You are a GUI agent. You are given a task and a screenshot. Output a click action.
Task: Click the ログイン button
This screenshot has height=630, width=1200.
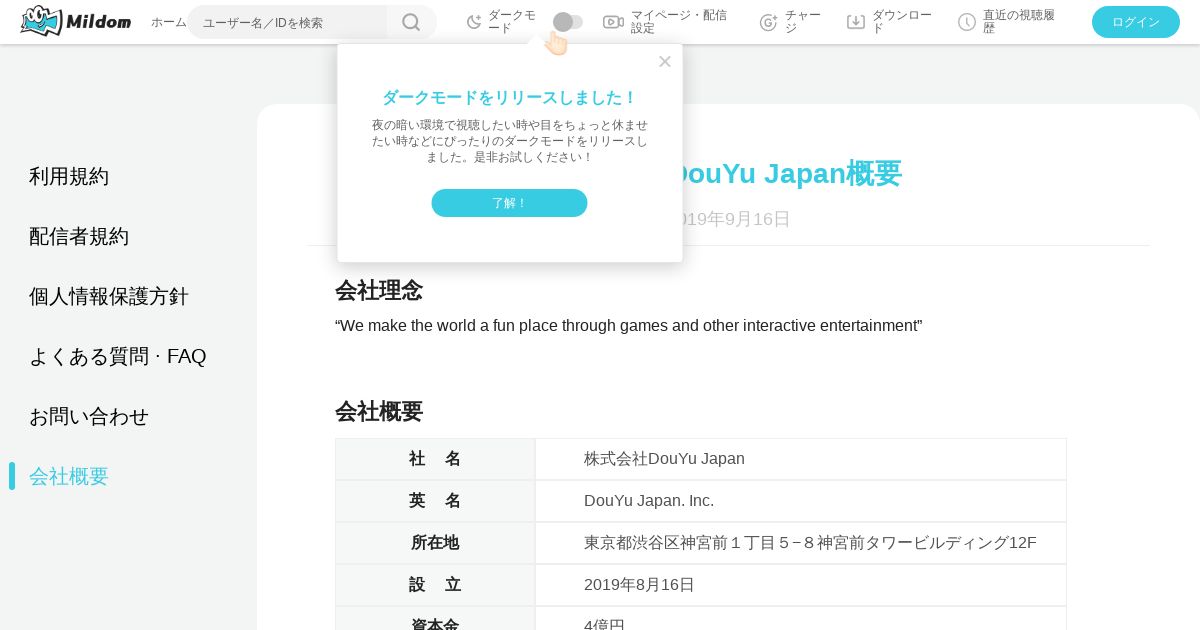1136,22
